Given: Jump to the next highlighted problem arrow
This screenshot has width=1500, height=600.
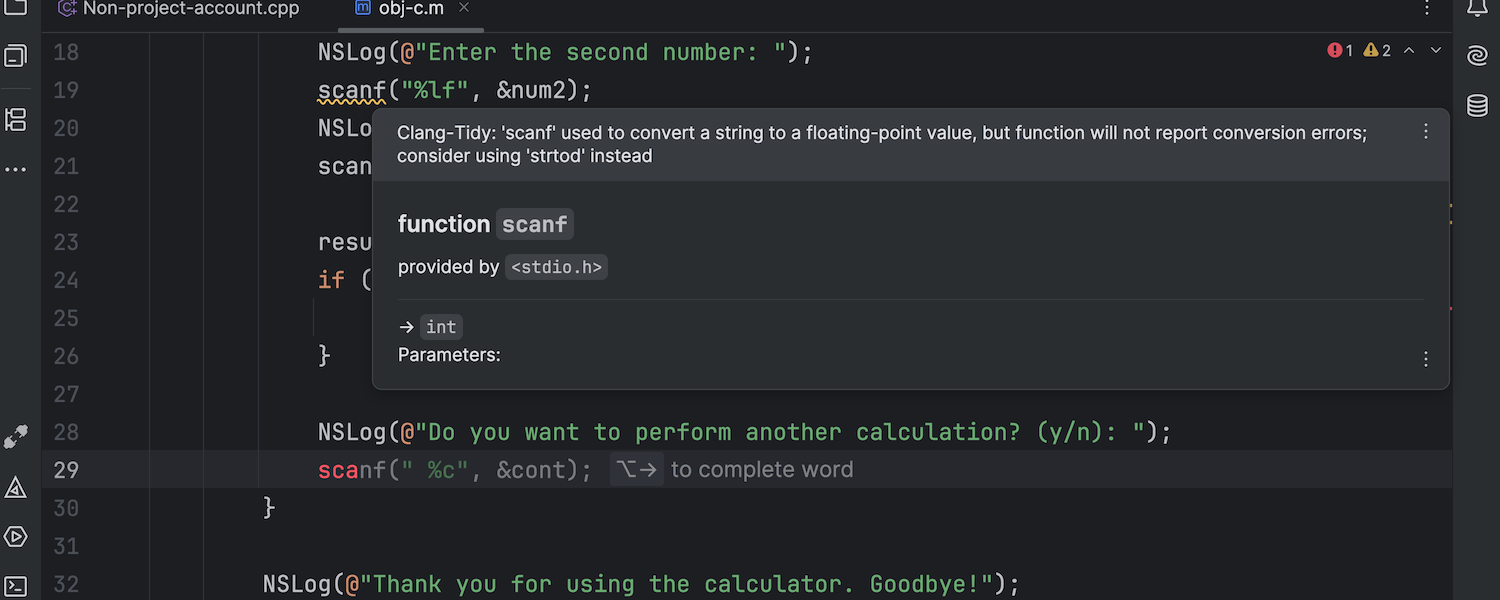Looking at the screenshot, I should [1436, 50].
